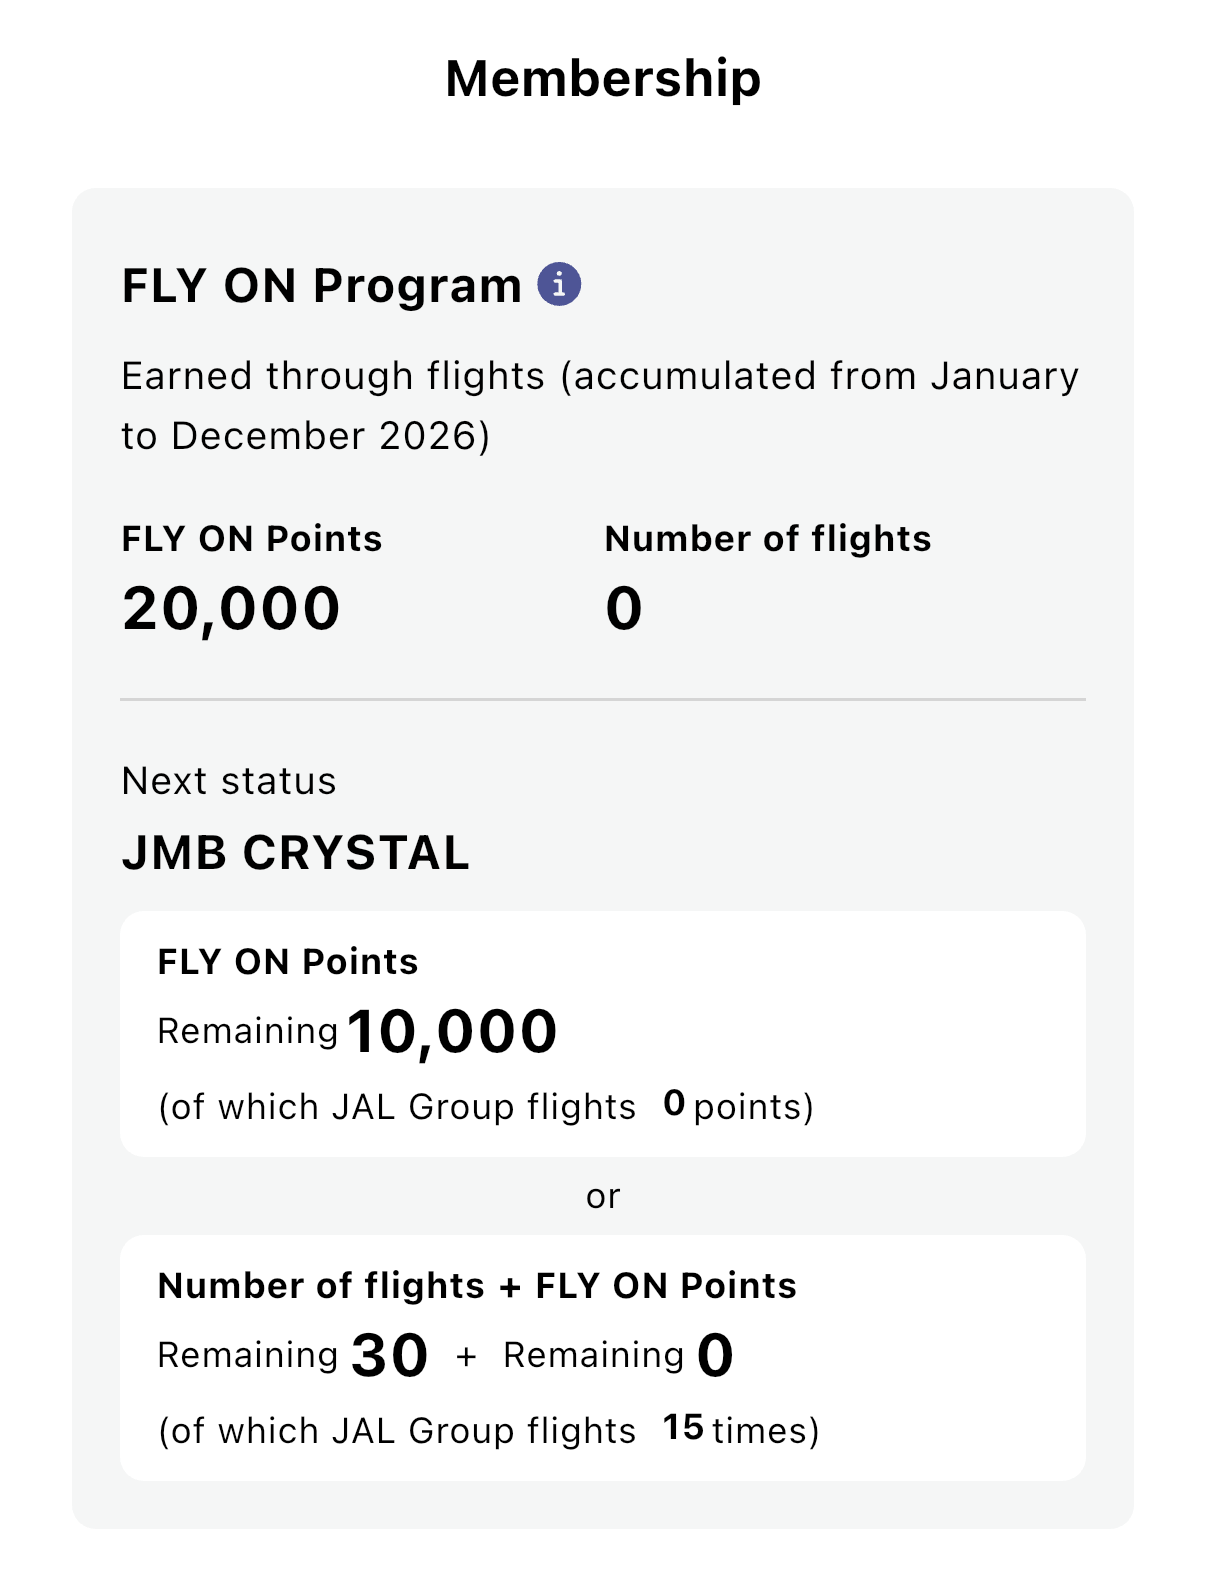
Task: Select the JAL Group flights 0 points text
Action: (x=486, y=1107)
